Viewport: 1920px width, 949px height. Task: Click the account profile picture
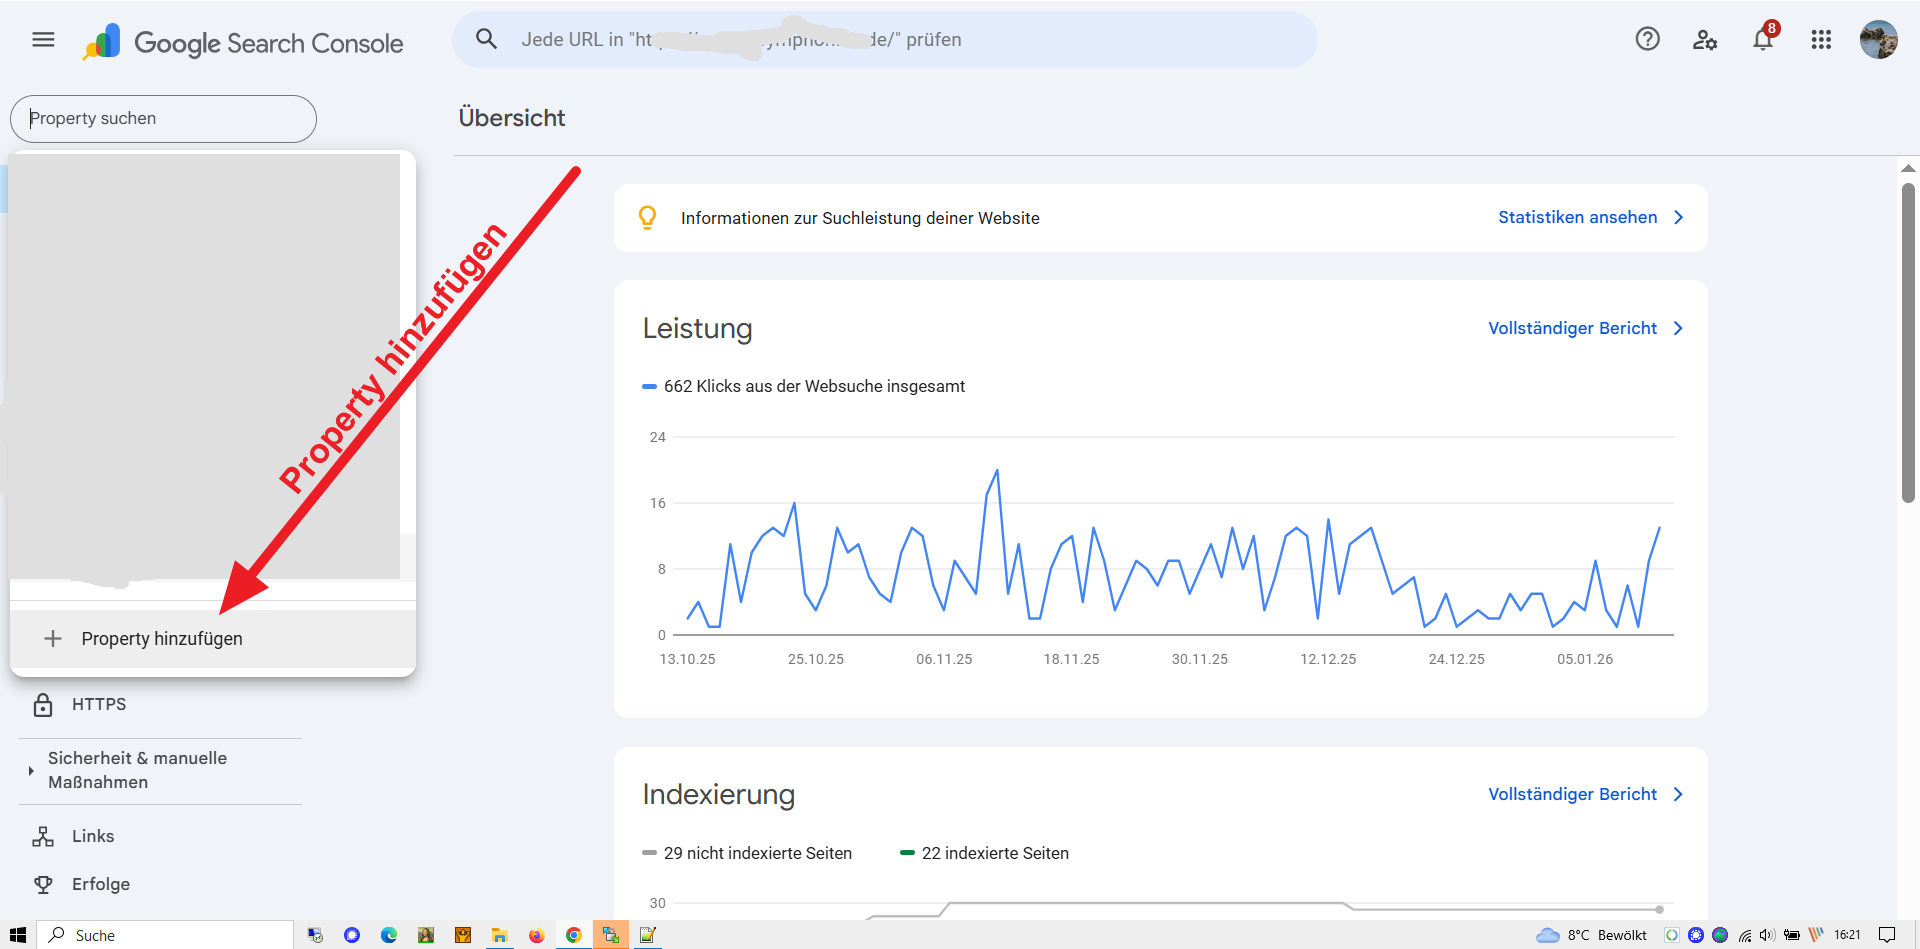[1878, 40]
